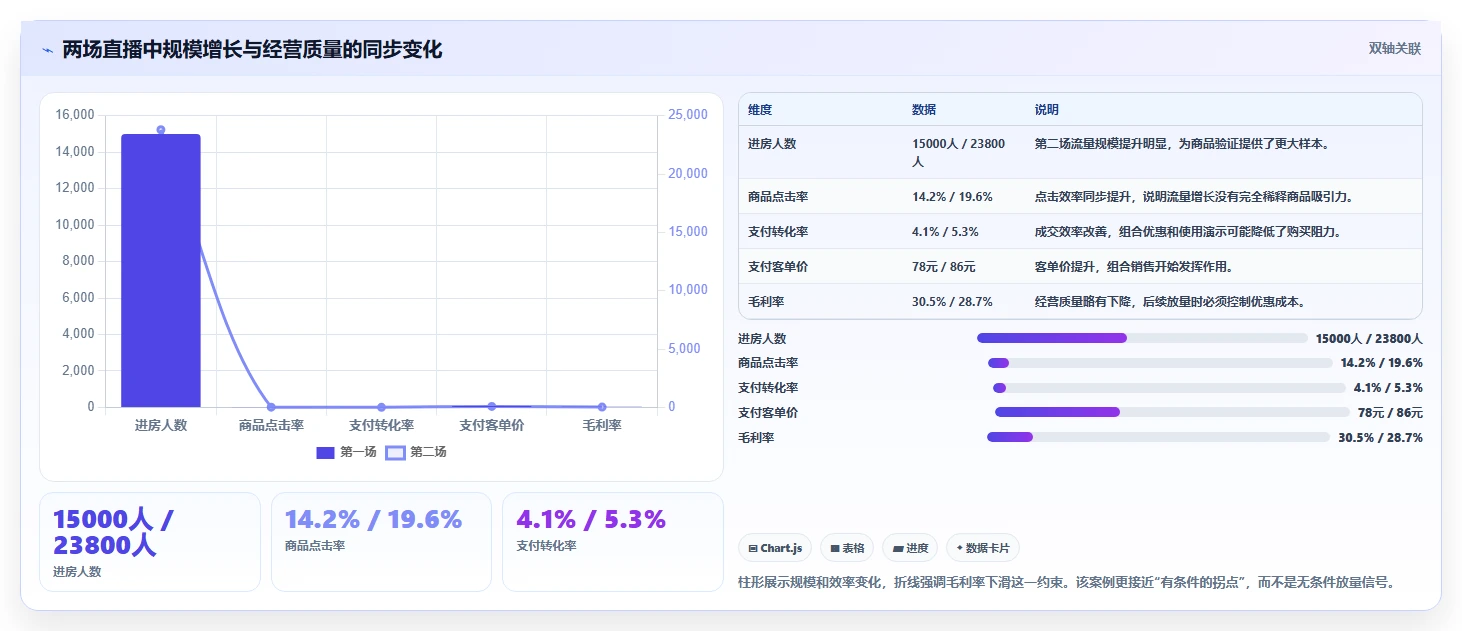
Task: Select the 进度 tag chip
Action: [910, 548]
